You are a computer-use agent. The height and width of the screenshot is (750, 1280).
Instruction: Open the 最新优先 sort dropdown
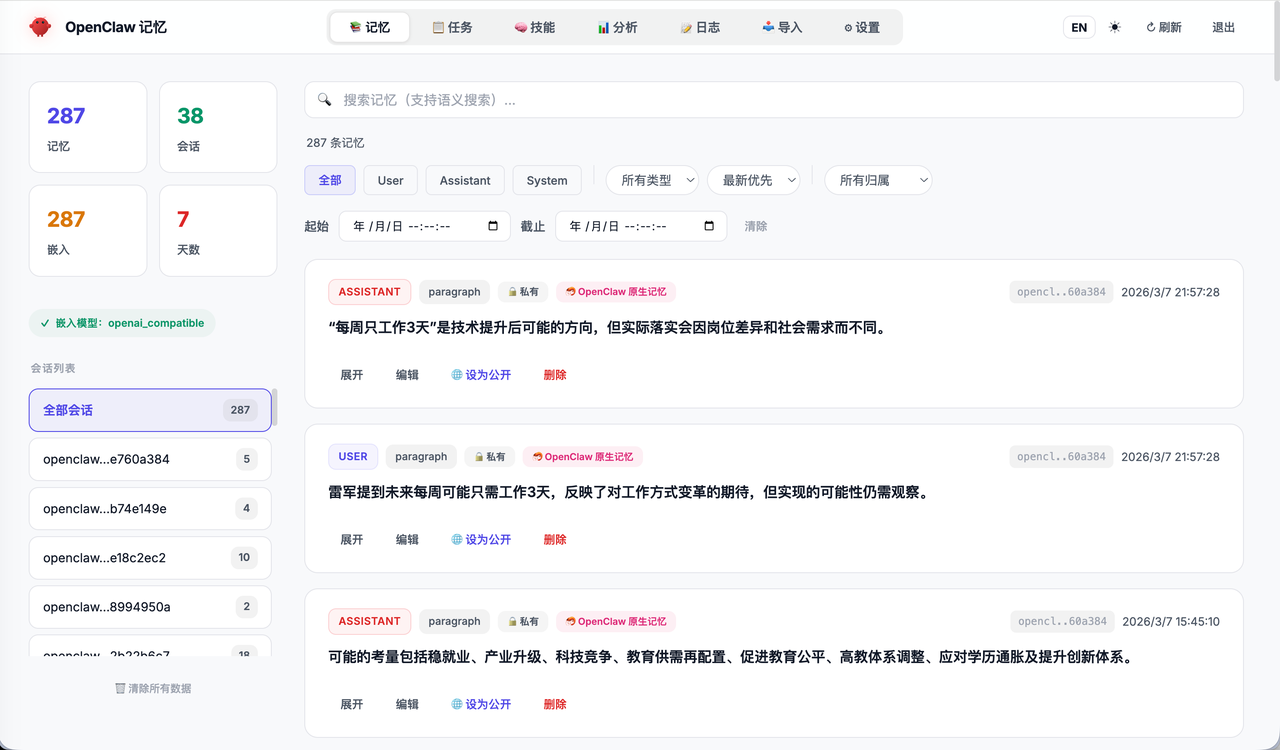click(x=753, y=180)
